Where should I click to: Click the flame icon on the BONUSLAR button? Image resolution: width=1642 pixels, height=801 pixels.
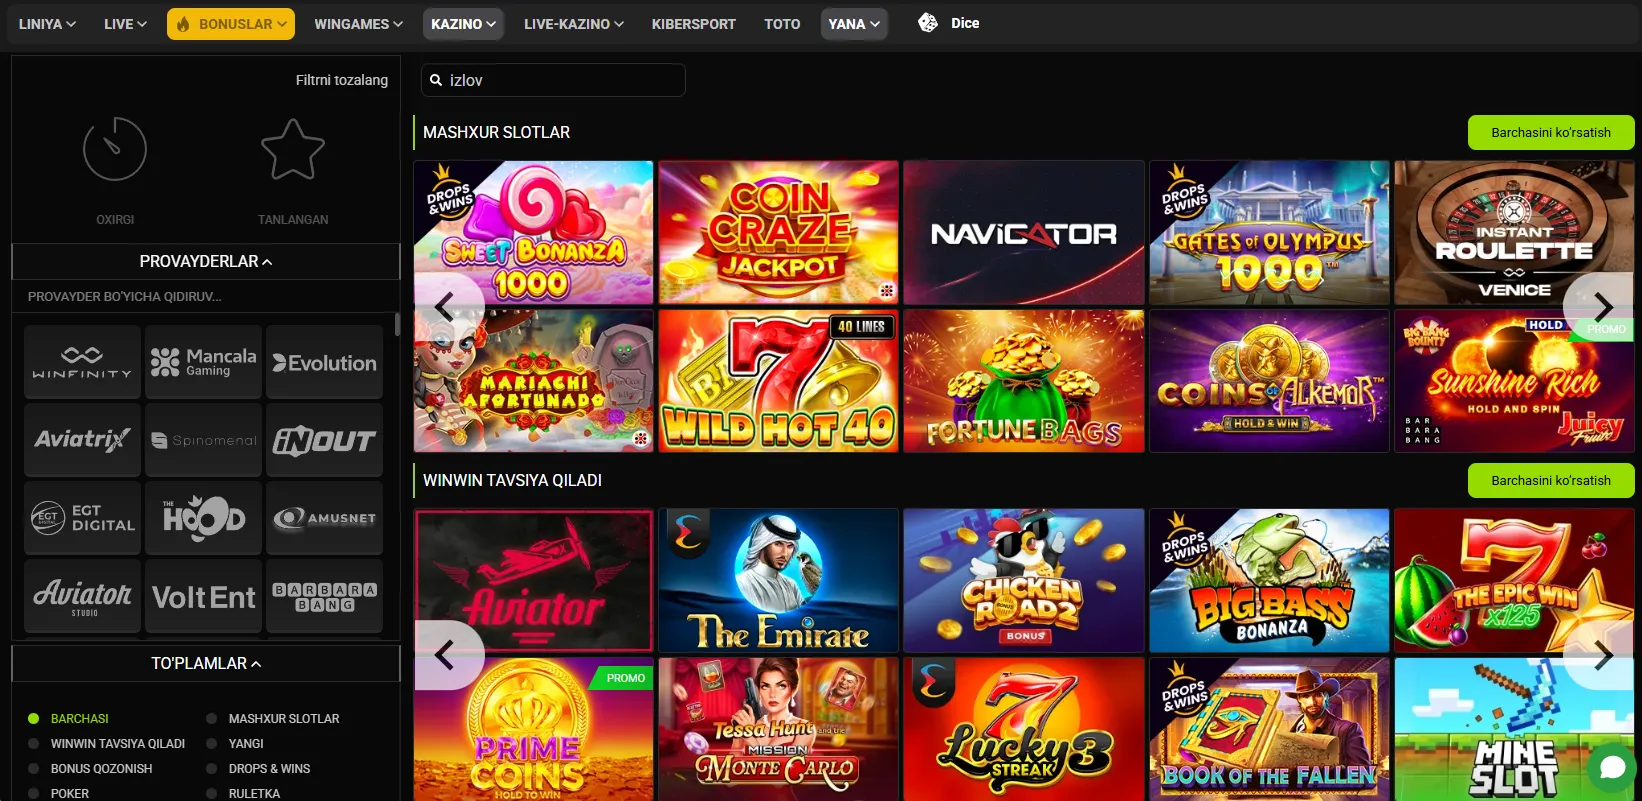(184, 24)
